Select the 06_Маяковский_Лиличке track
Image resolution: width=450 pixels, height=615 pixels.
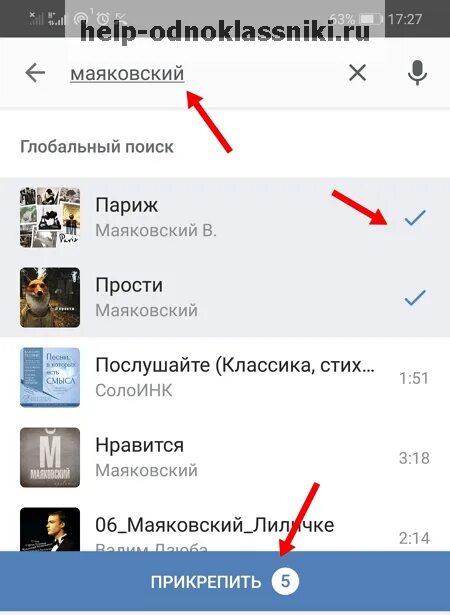225,525
